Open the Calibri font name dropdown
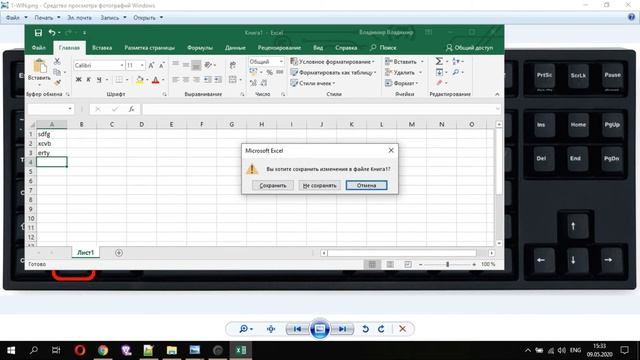Screen dimensions: 640x360 point(122,65)
